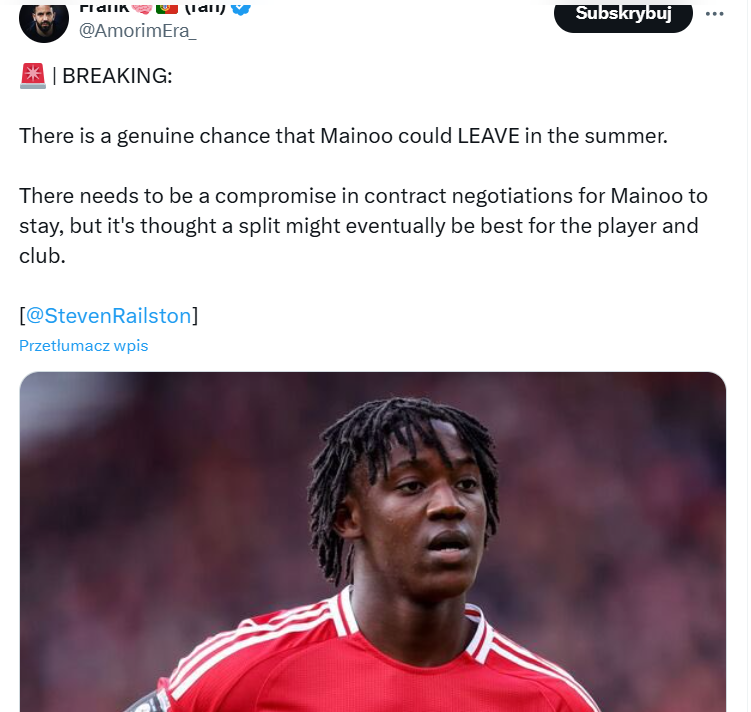This screenshot has width=751, height=712.
Task: Open the @AmorimEra_ handle link
Action: coord(137,31)
